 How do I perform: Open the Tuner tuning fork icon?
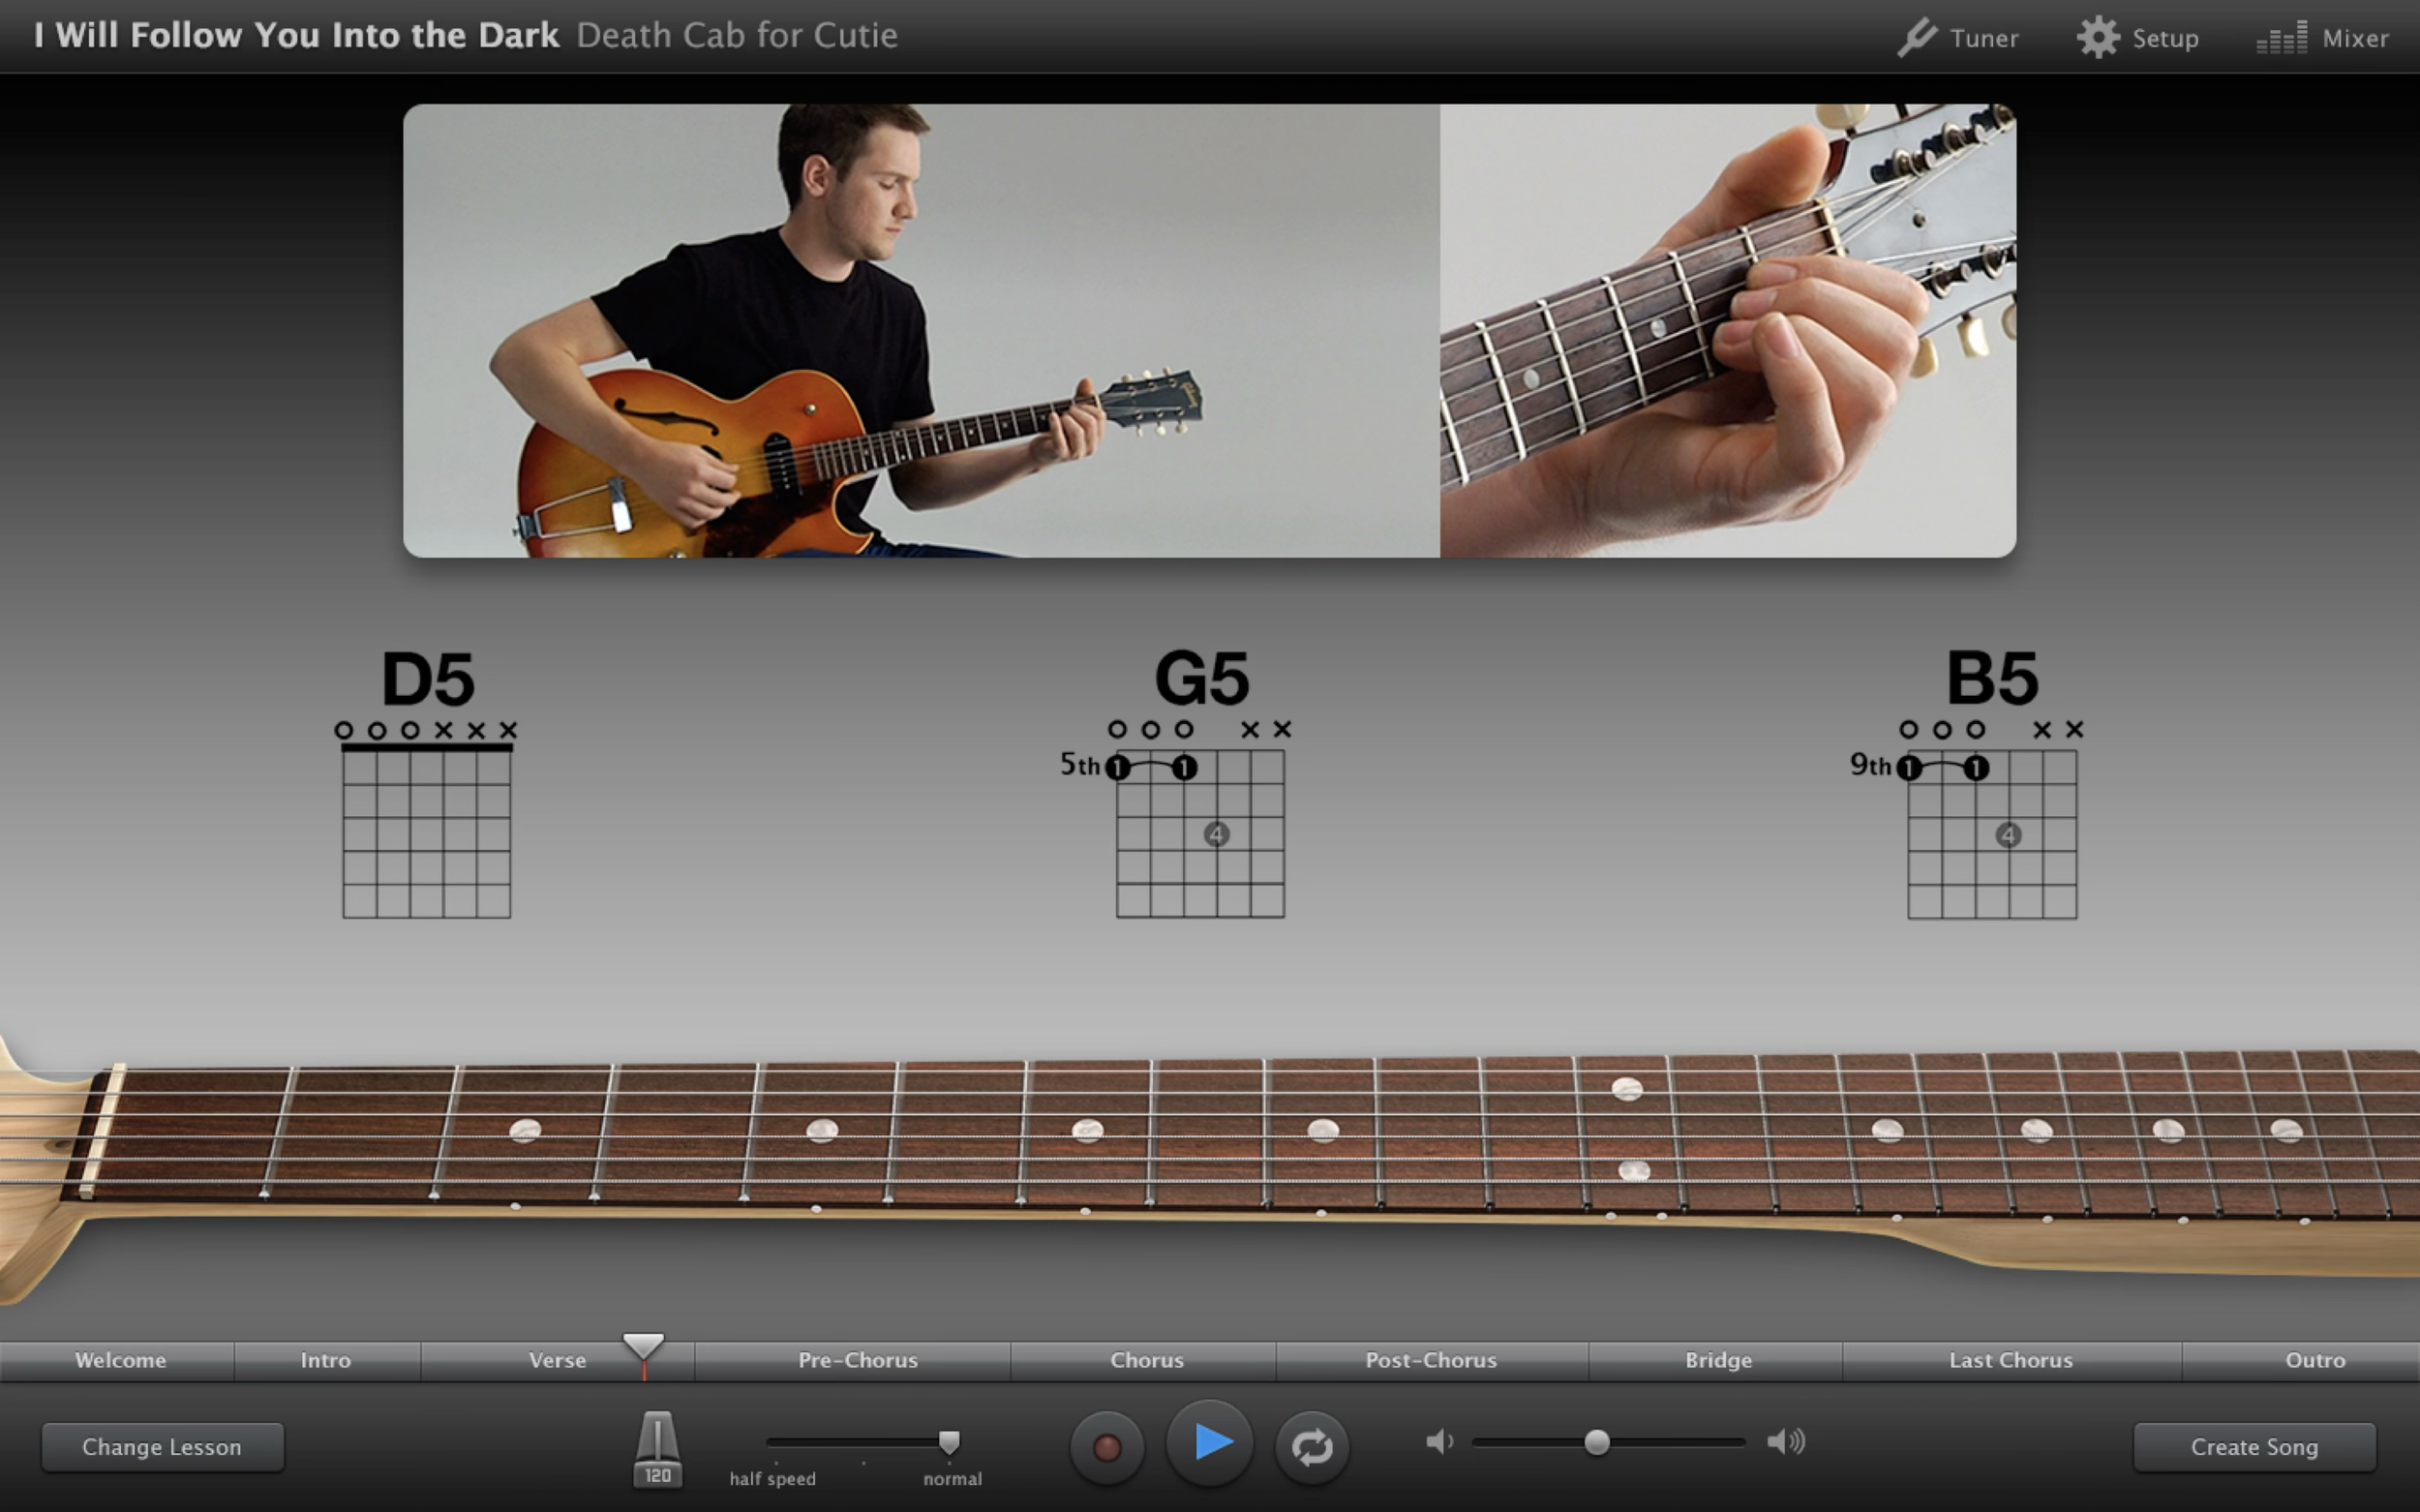coord(1916,38)
